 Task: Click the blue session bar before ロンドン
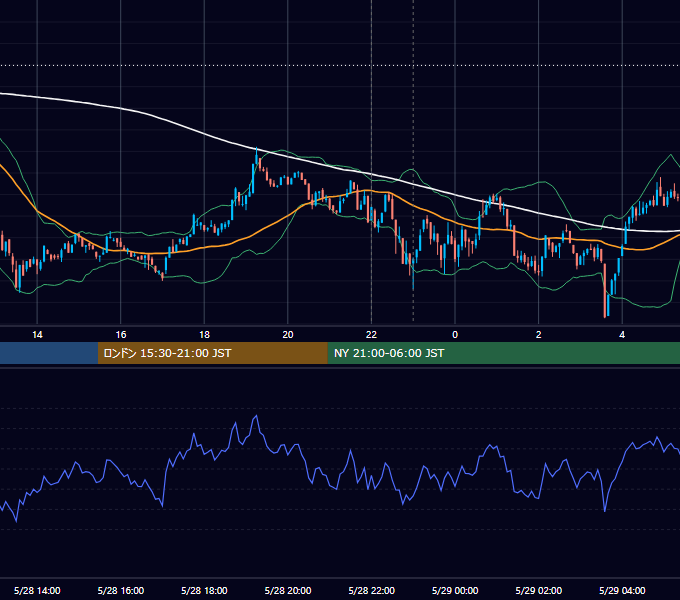[x=49, y=353]
